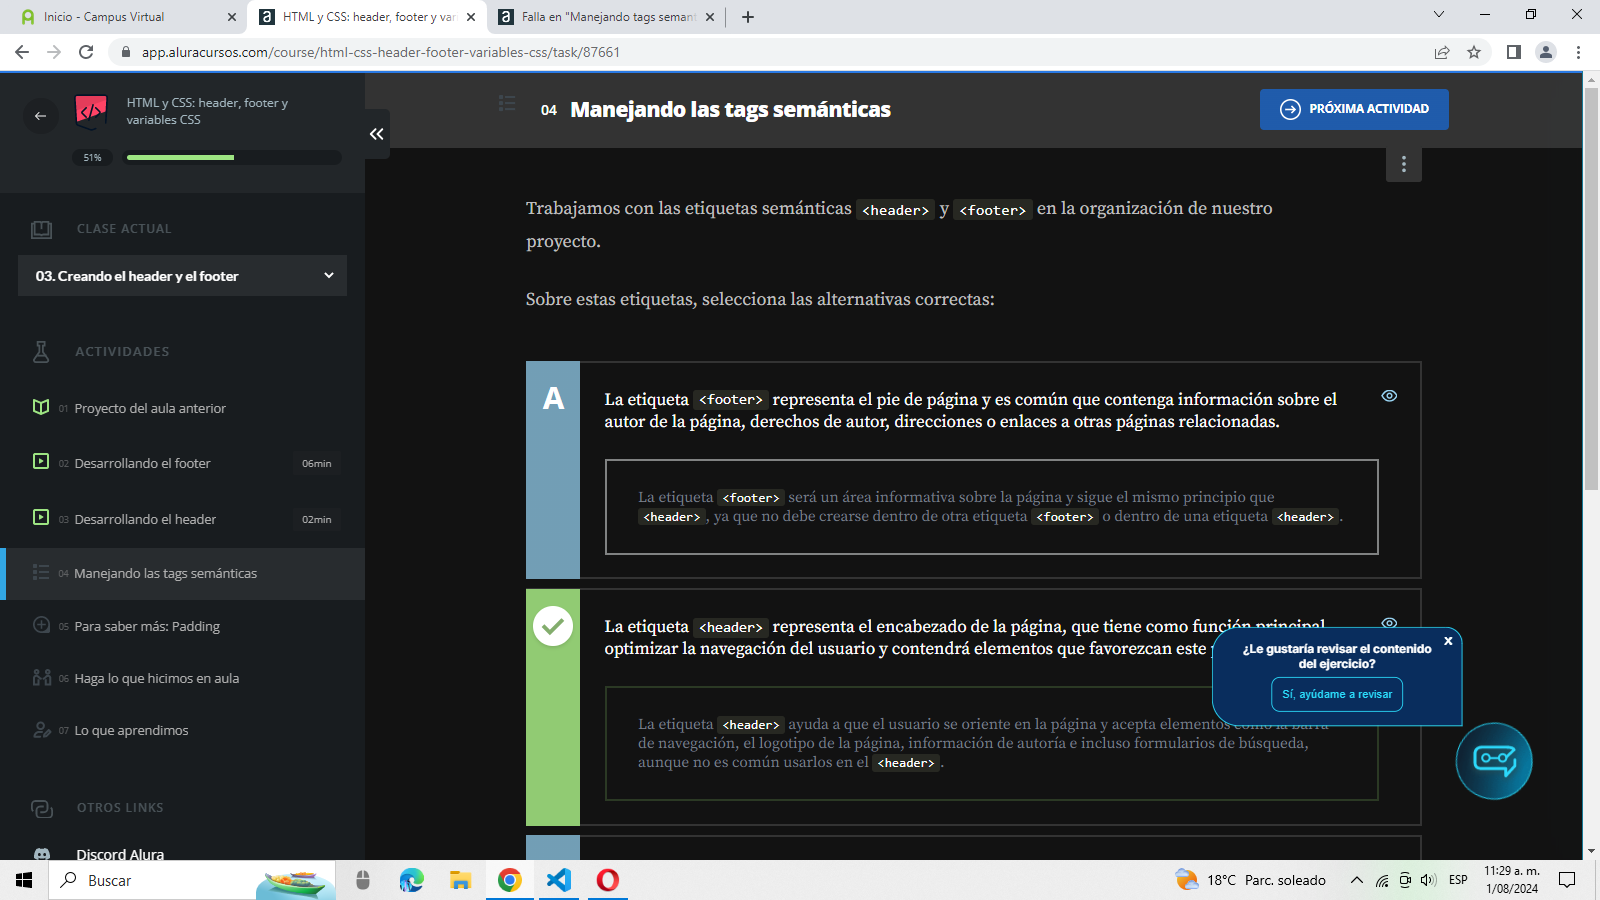Click the Buscar taskbar search box
This screenshot has height=900, width=1600.
click(190, 880)
